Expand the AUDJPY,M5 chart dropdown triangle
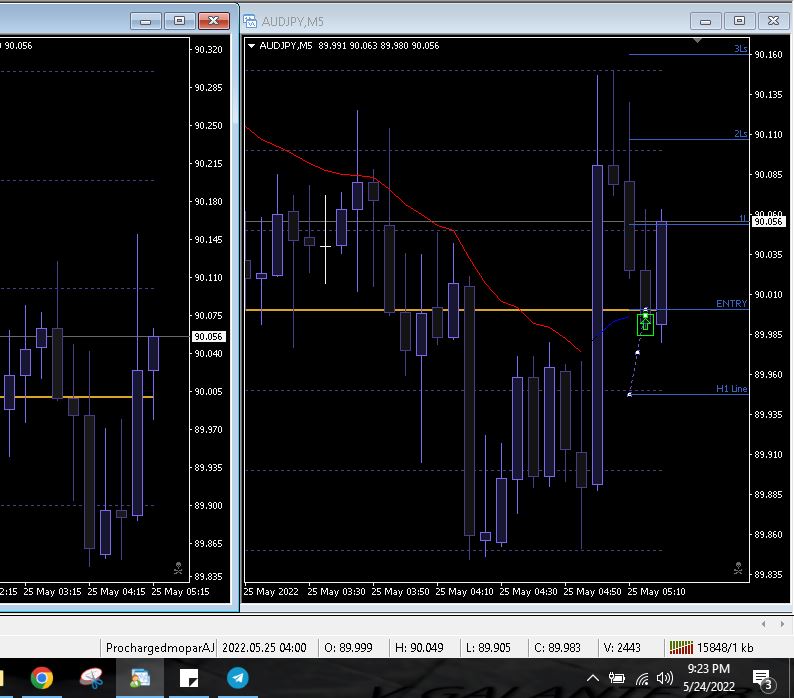This screenshot has width=794, height=698. pyautogui.click(x=251, y=45)
